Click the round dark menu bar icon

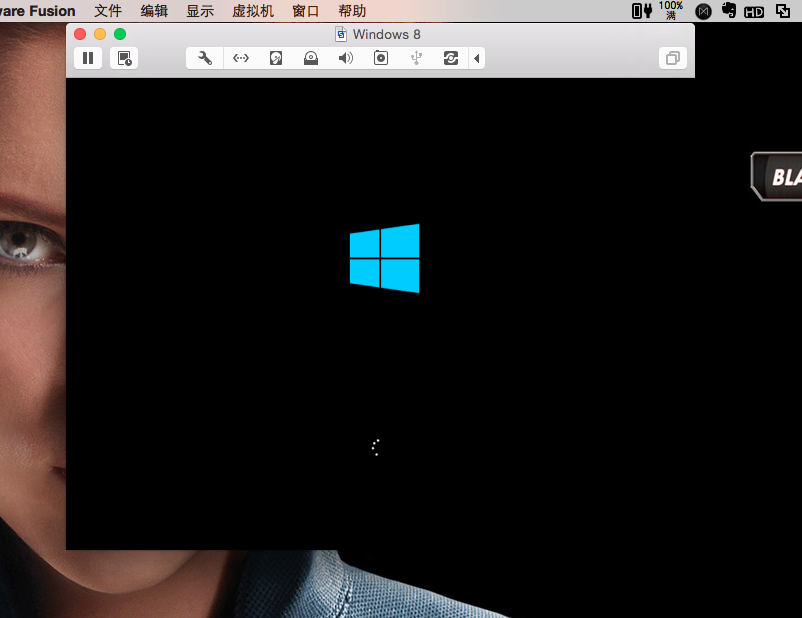(x=703, y=11)
